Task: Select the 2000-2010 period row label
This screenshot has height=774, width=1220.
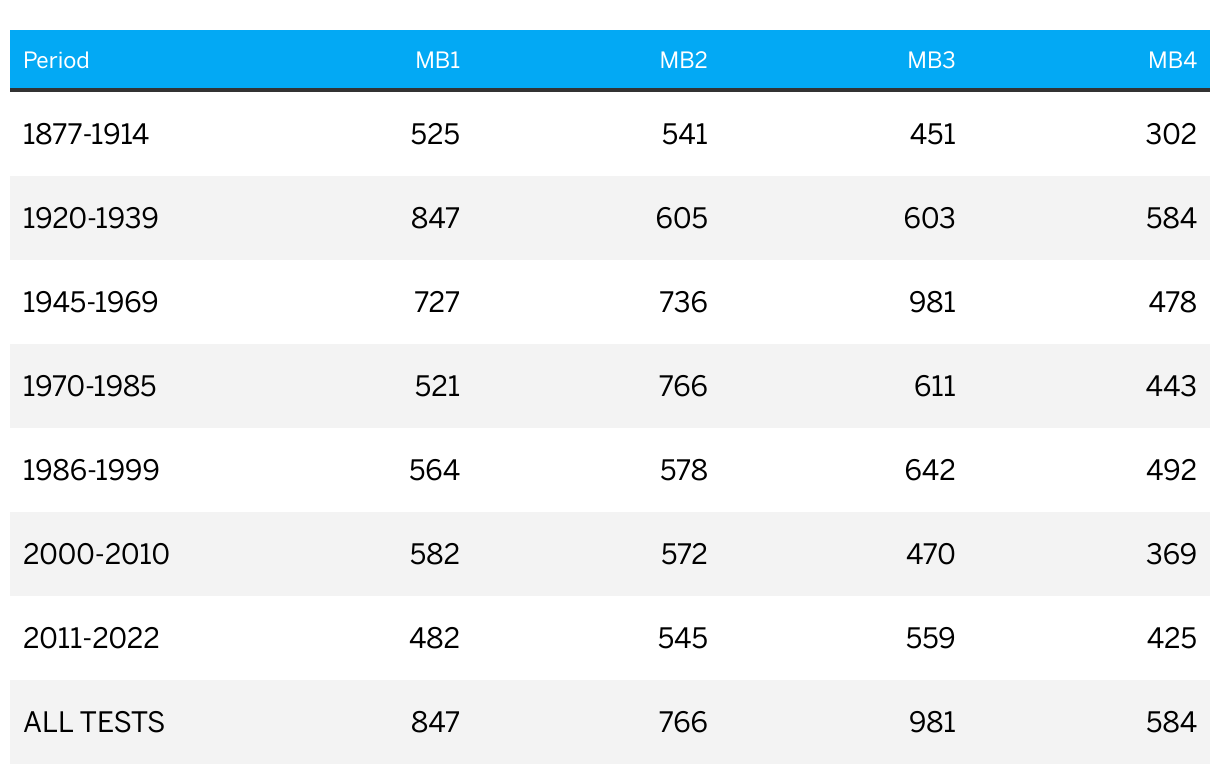Action: (96, 554)
